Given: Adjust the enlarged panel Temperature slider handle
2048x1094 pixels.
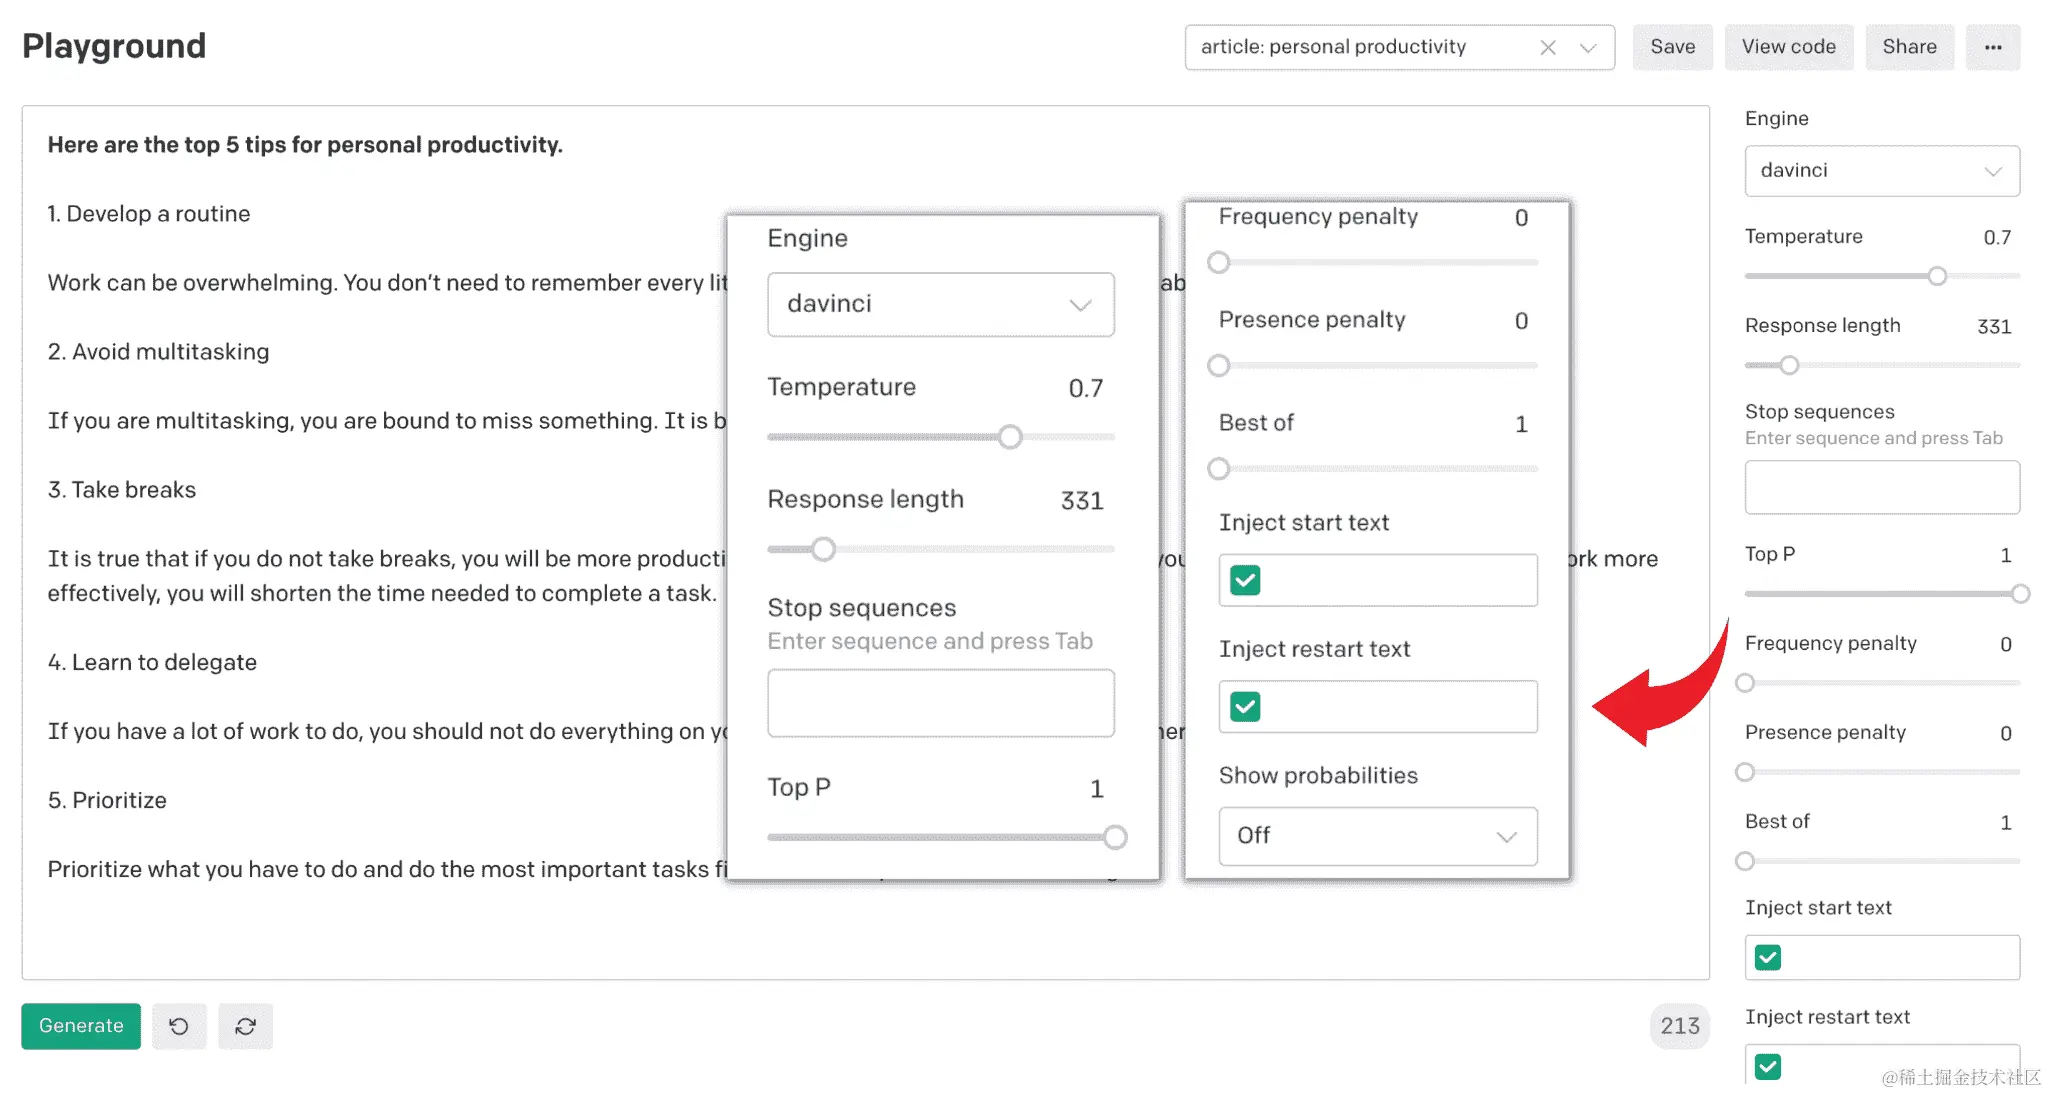Looking at the screenshot, I should point(1010,437).
